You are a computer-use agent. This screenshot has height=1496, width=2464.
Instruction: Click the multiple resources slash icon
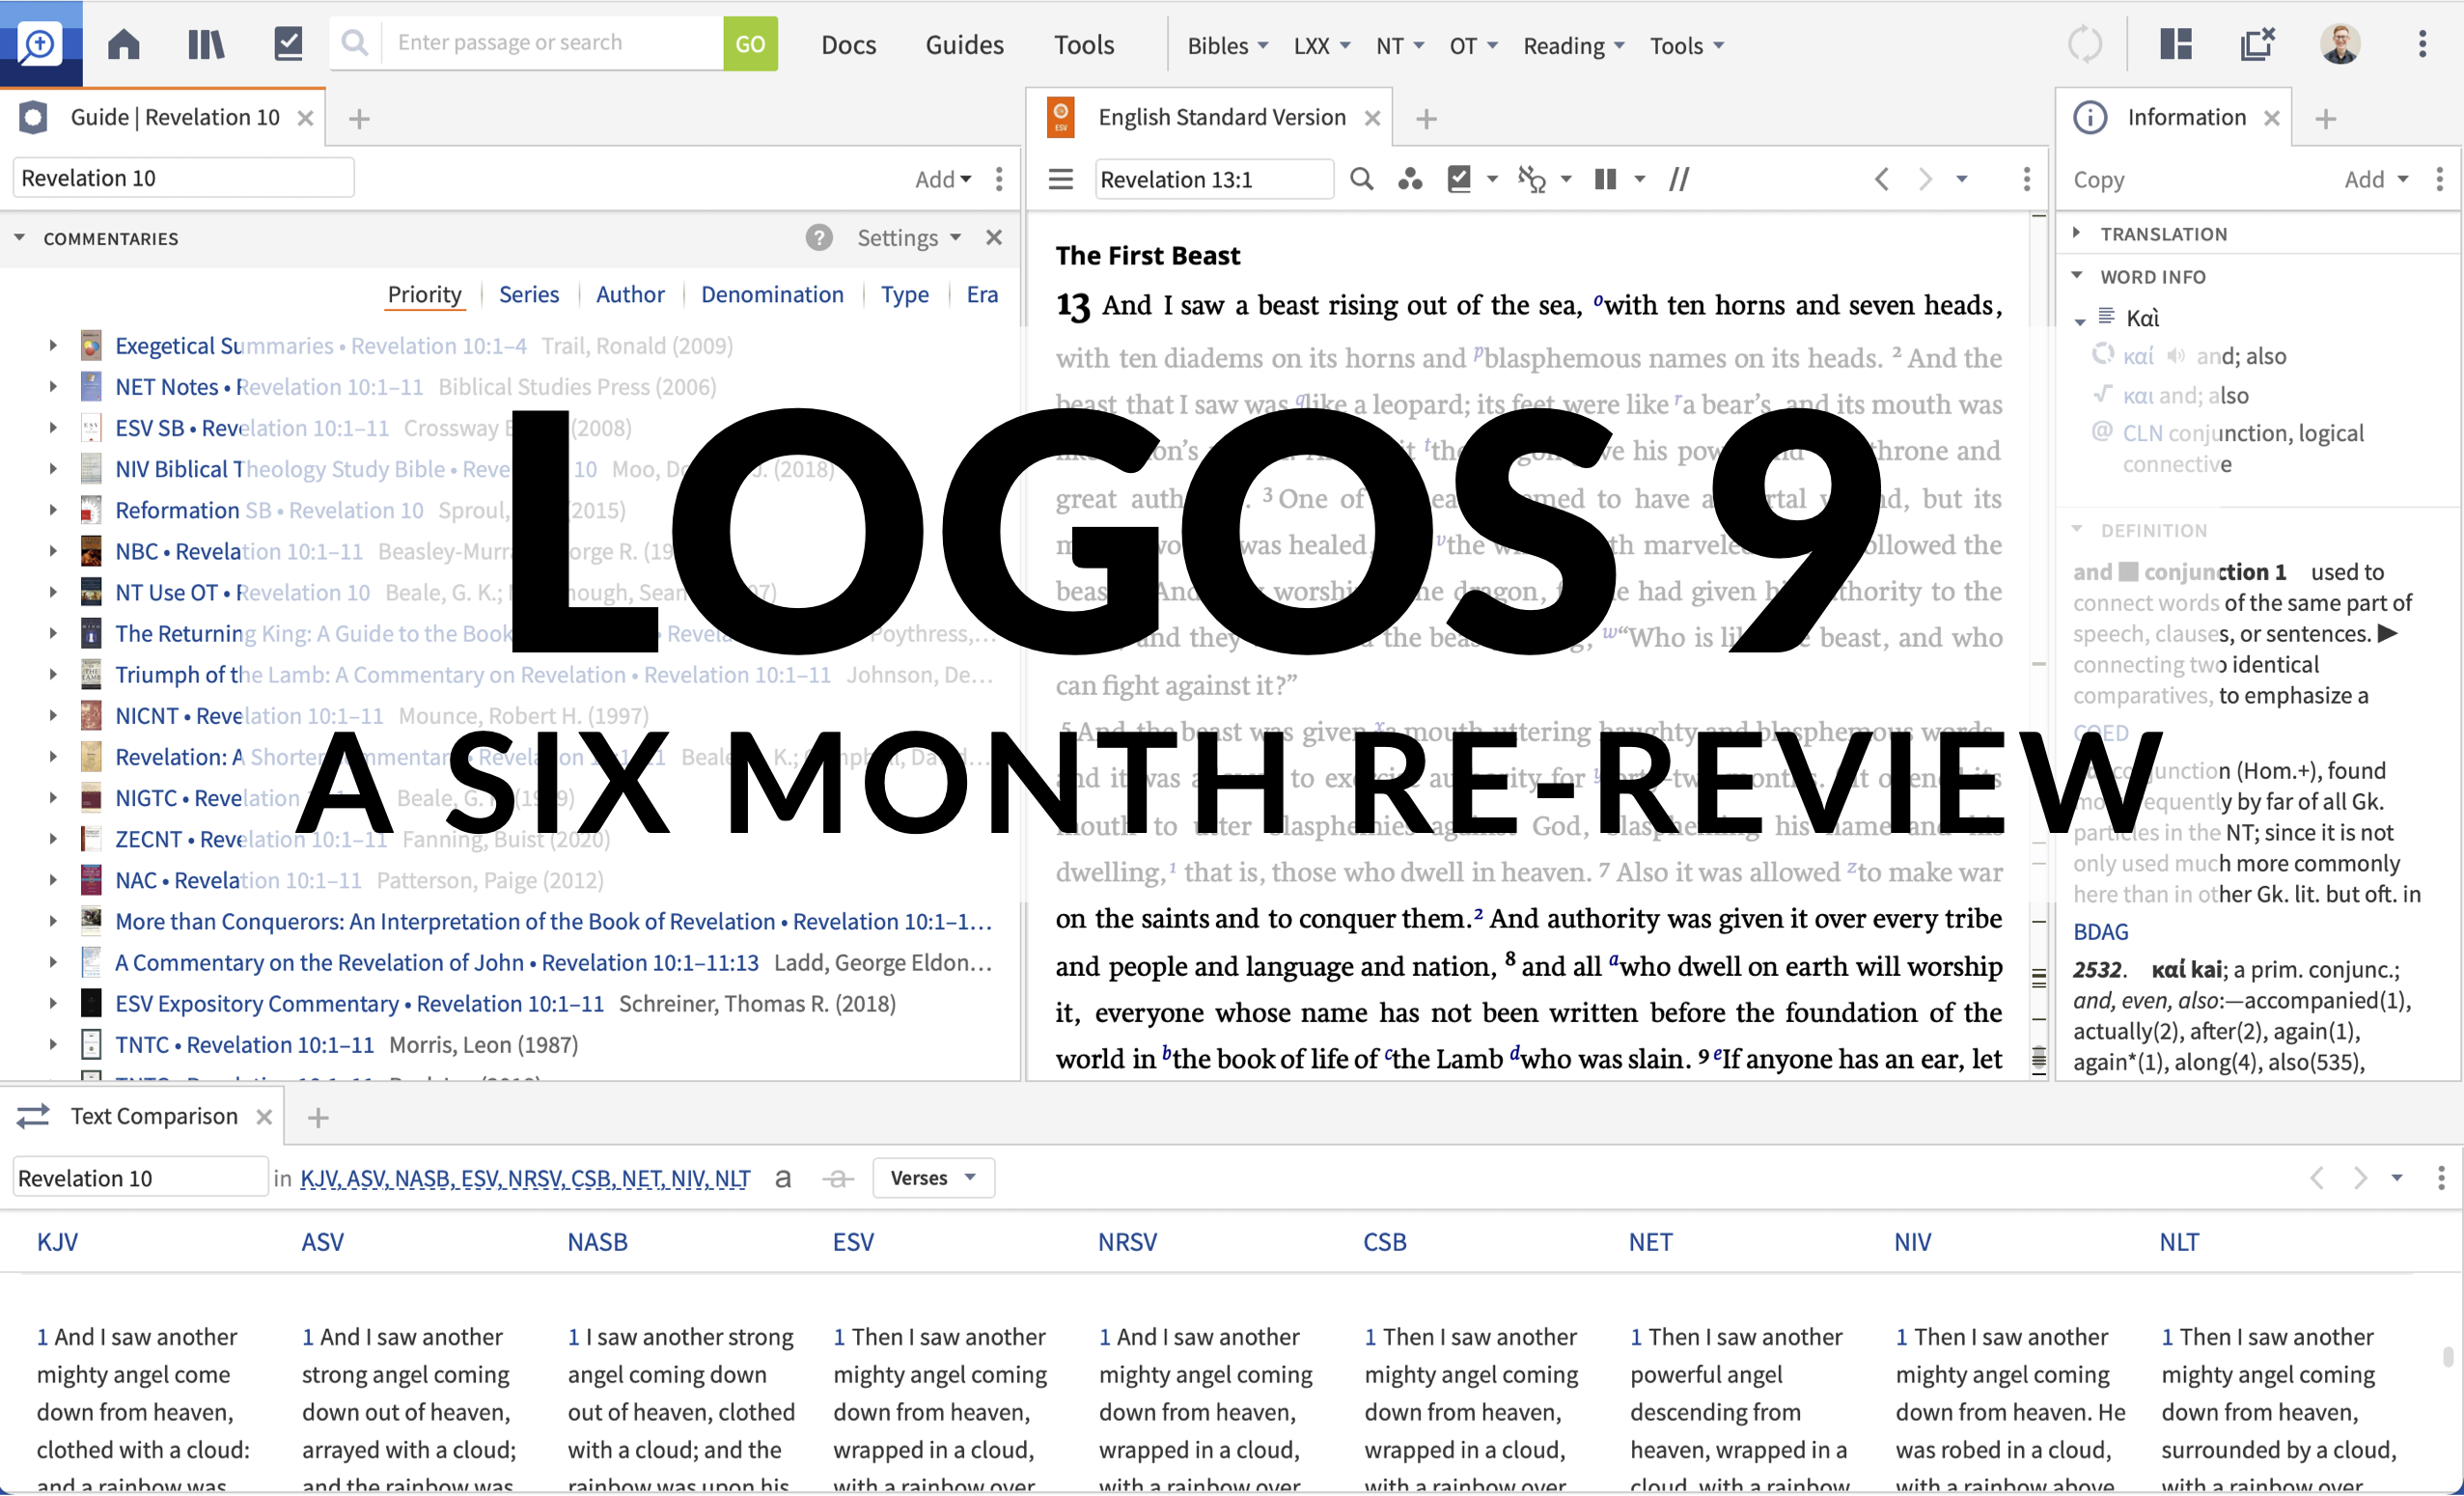pyautogui.click(x=1679, y=179)
